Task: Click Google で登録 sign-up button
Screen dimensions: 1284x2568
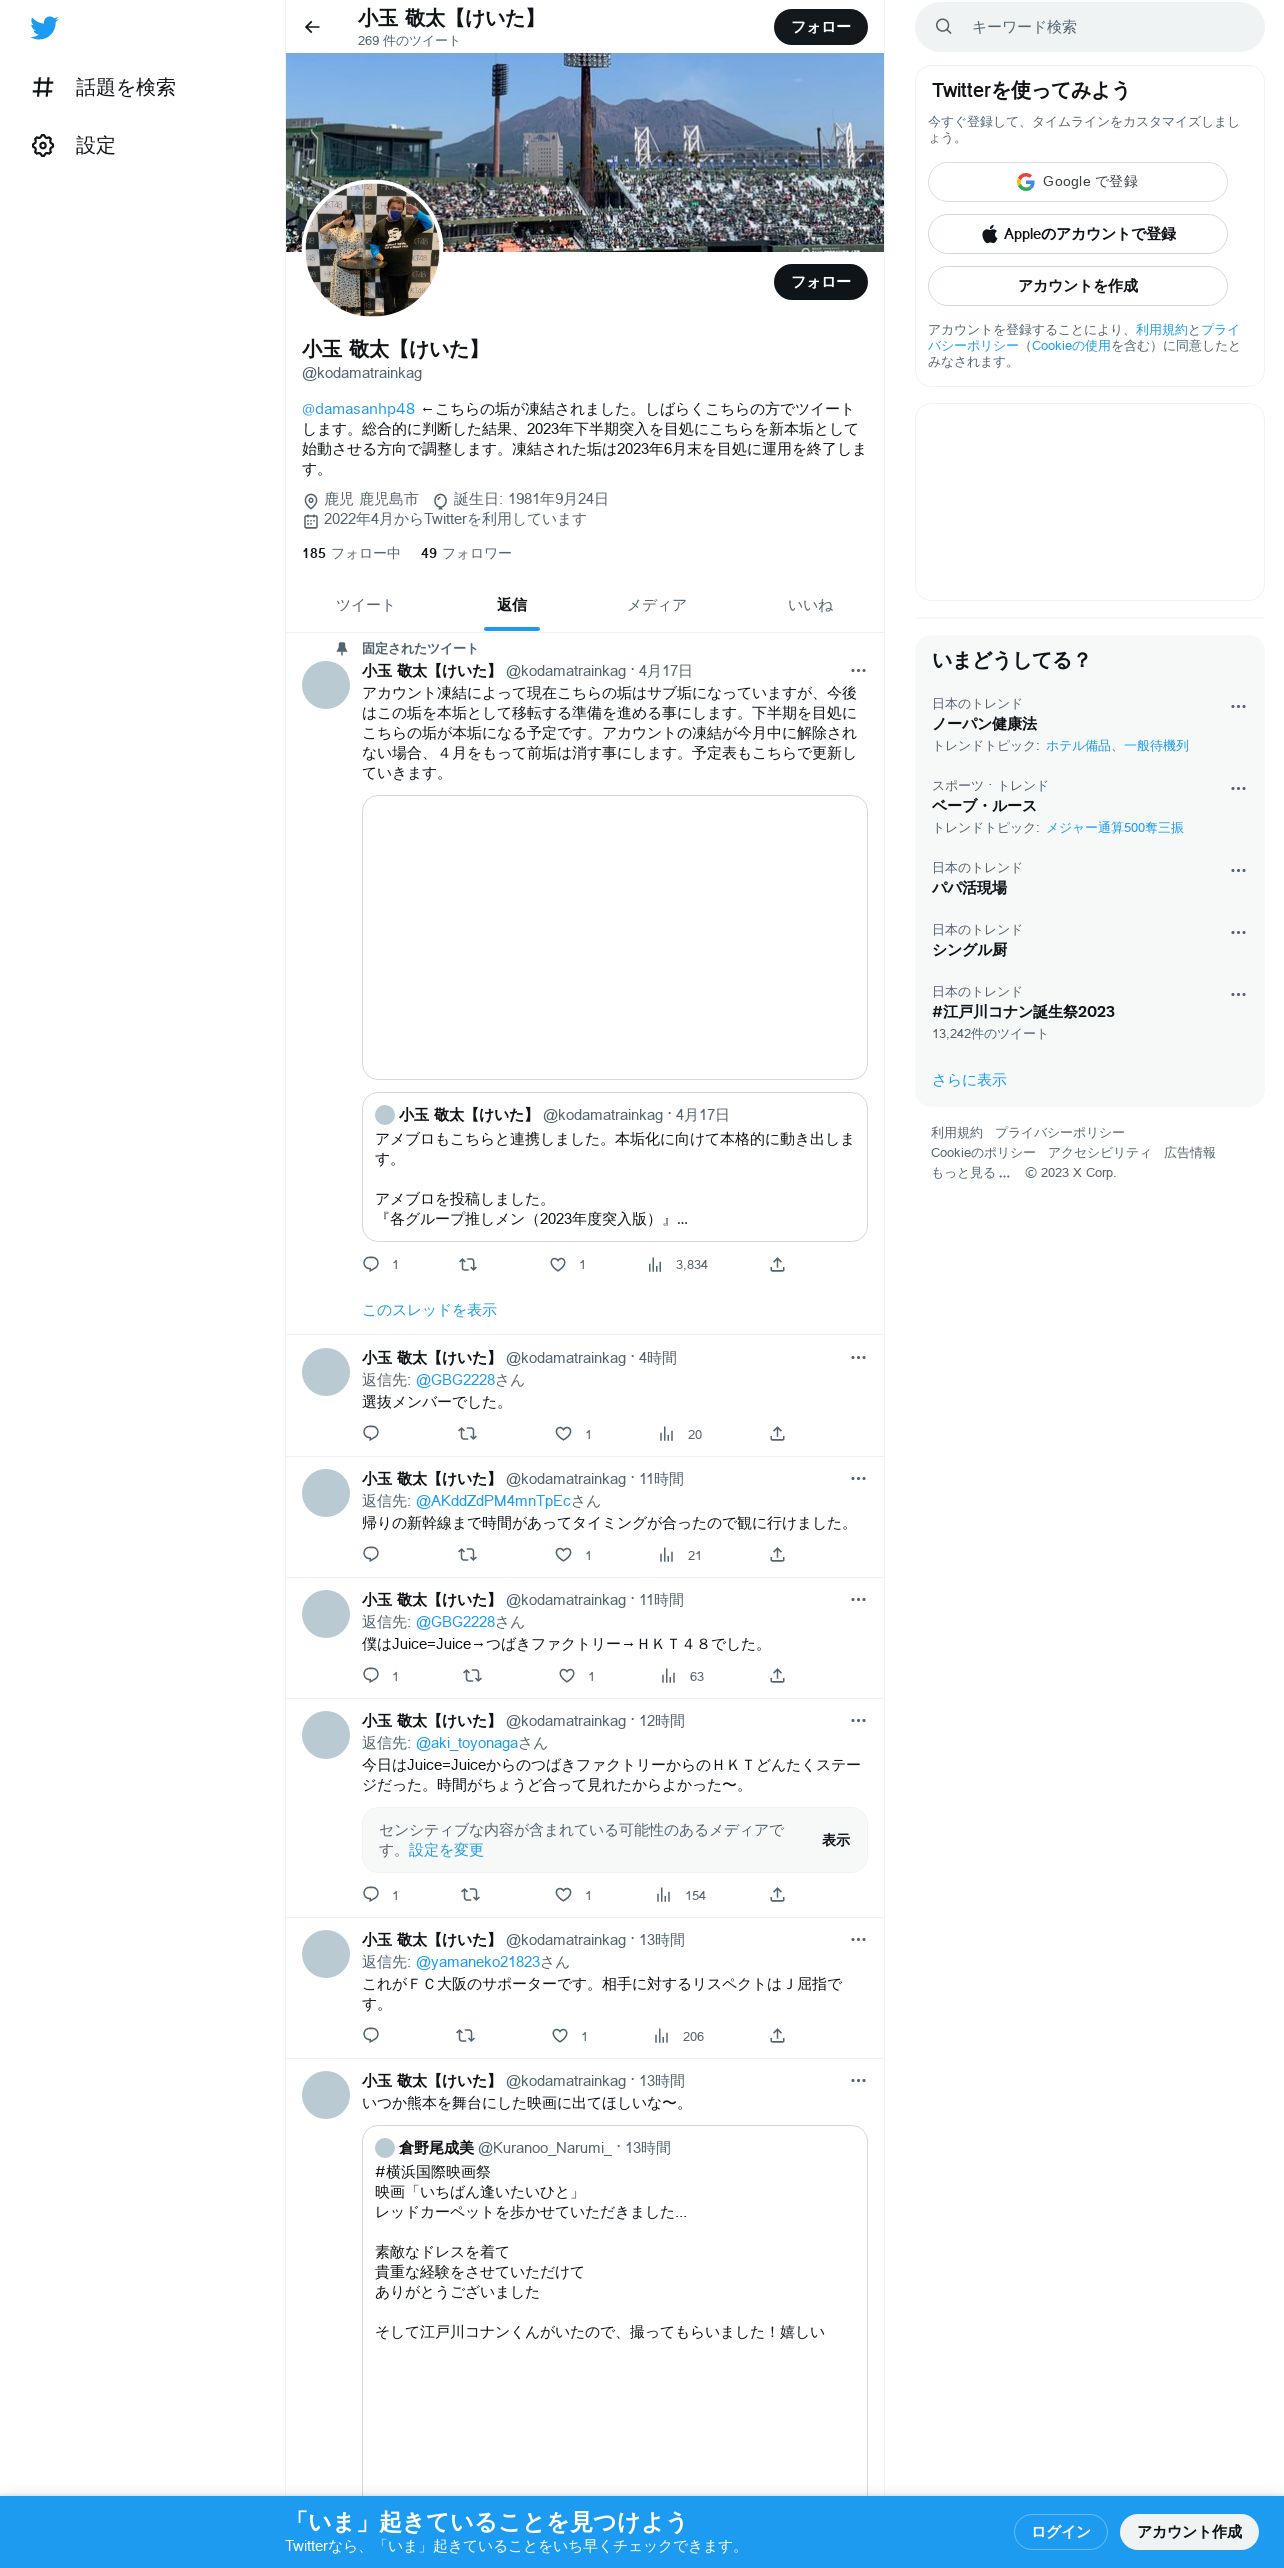Action: click(1078, 182)
